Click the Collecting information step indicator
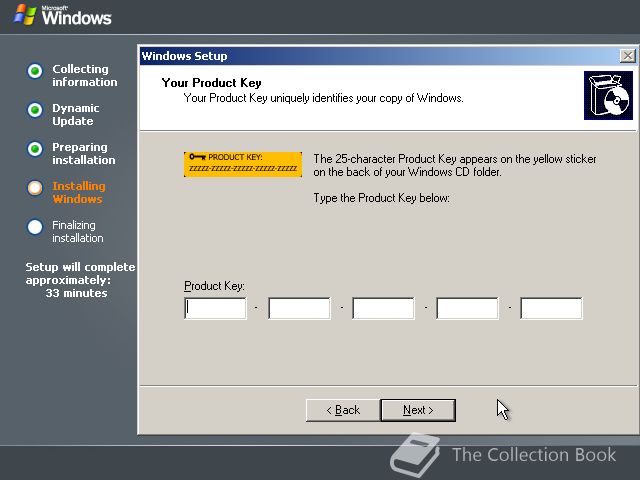This screenshot has height=480, width=640. click(35, 71)
